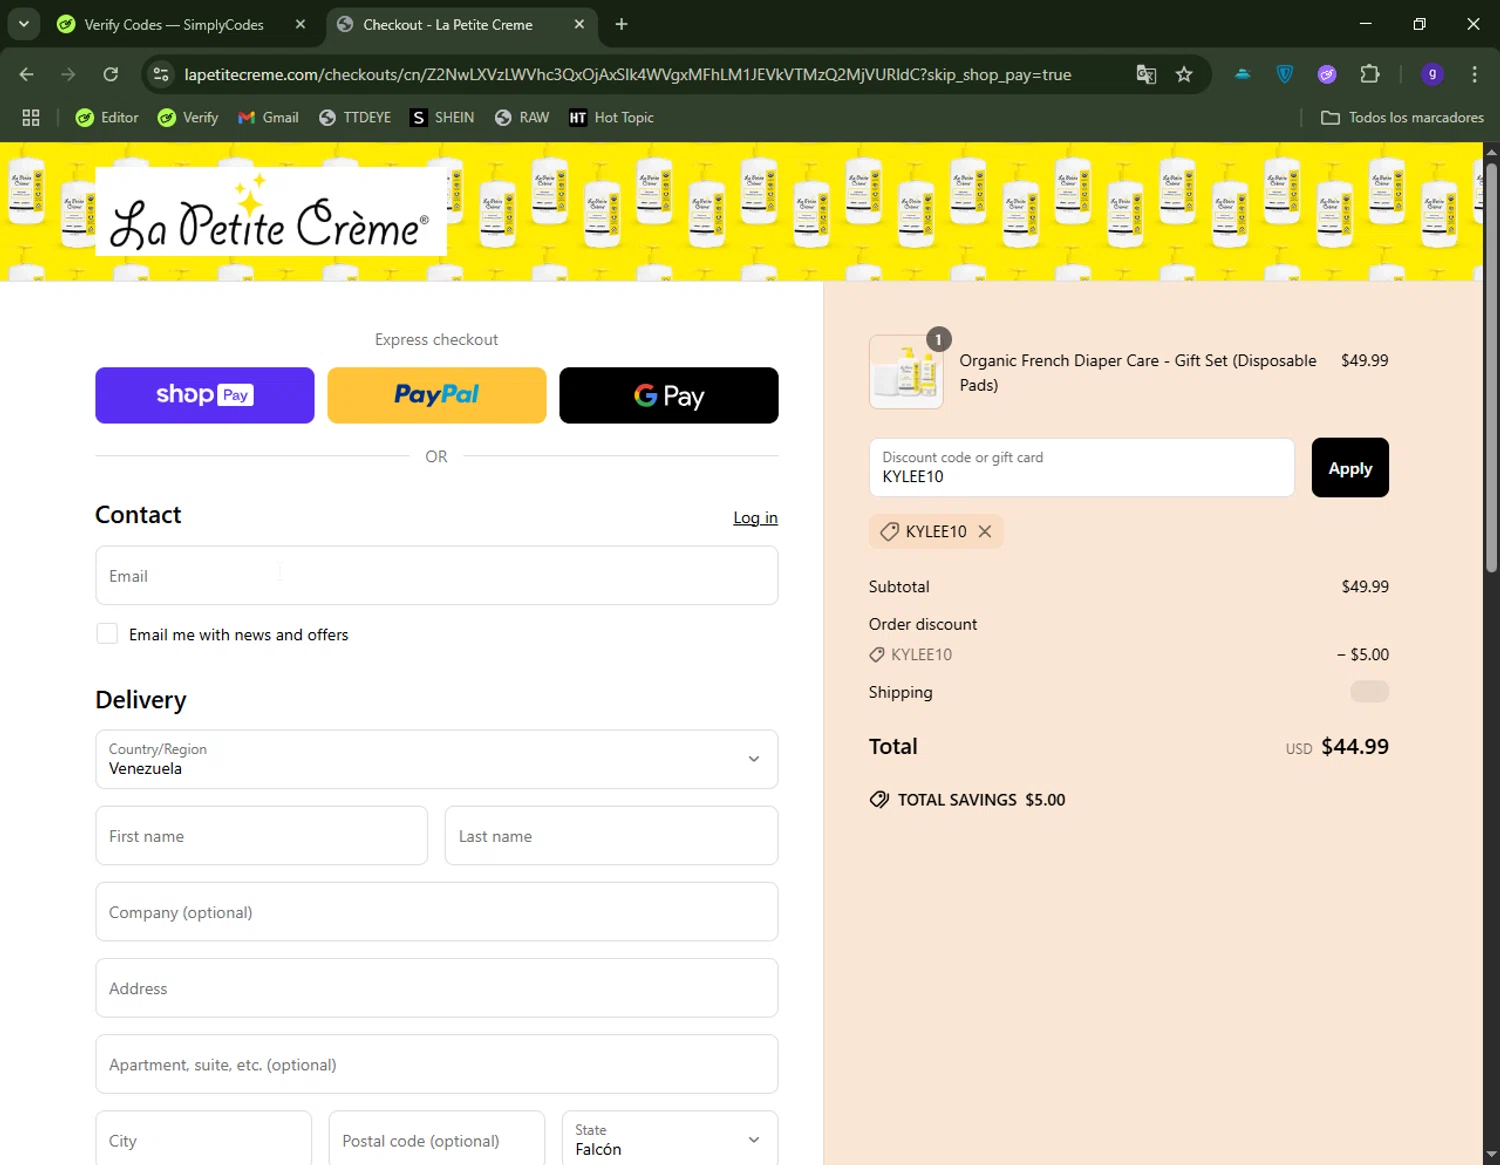This screenshot has height=1165, width=1500.
Task: Bookmark this page with the star
Action: 1184,74
